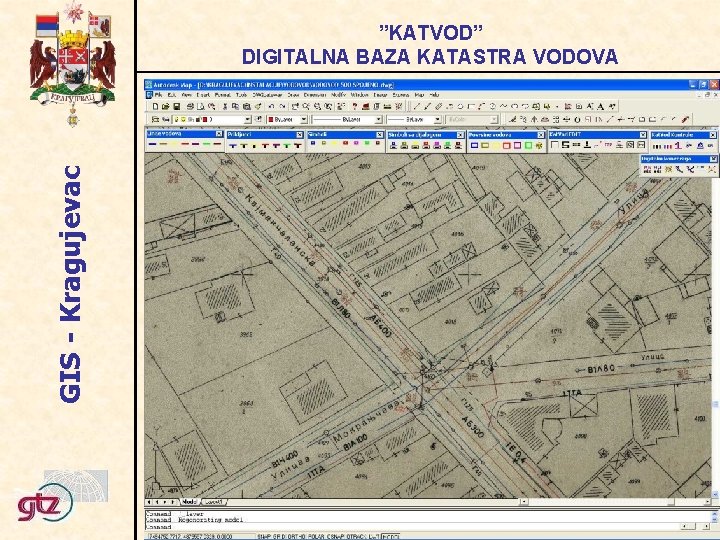Click the blue rectangle in Povrsine vodova

click(x=475, y=145)
